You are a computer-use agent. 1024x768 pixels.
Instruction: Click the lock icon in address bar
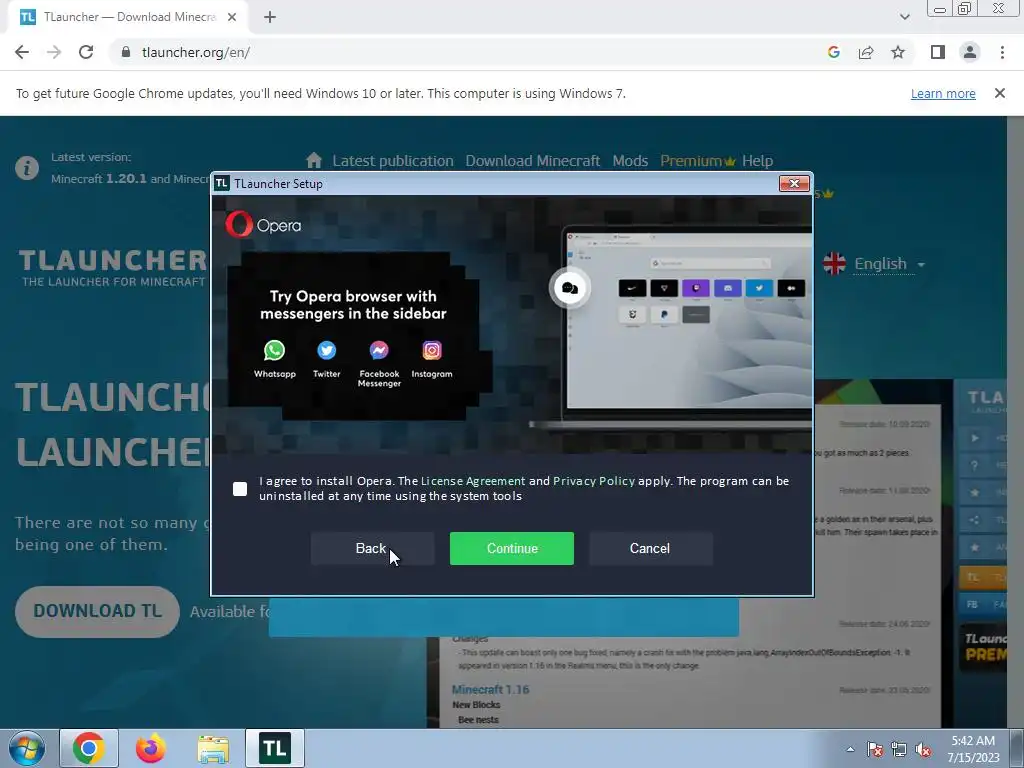[126, 52]
